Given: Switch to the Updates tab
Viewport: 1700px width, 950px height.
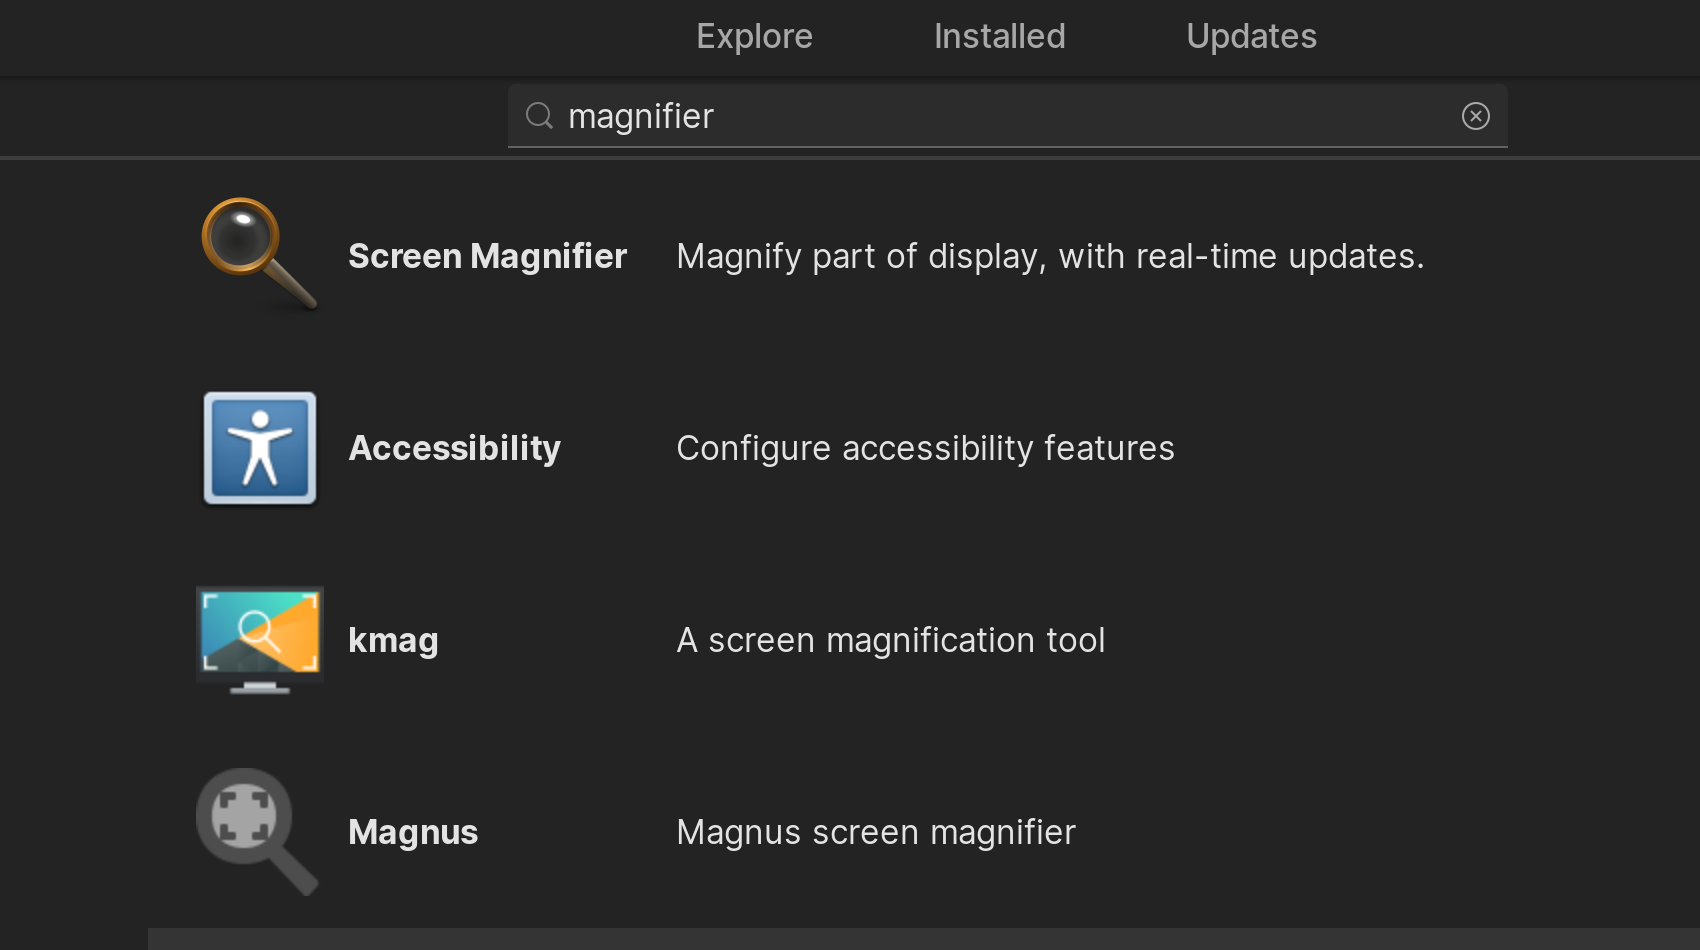Looking at the screenshot, I should (x=1252, y=36).
